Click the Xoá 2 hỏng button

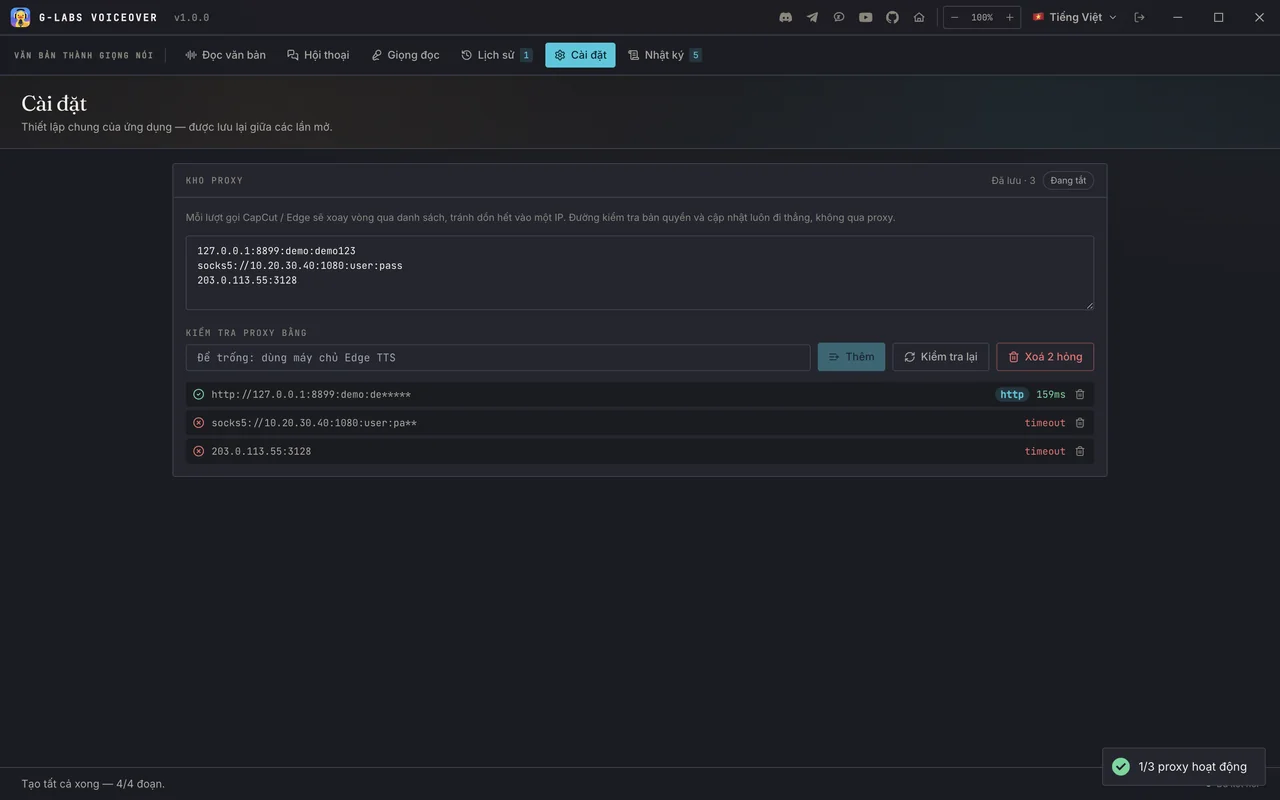click(1045, 357)
